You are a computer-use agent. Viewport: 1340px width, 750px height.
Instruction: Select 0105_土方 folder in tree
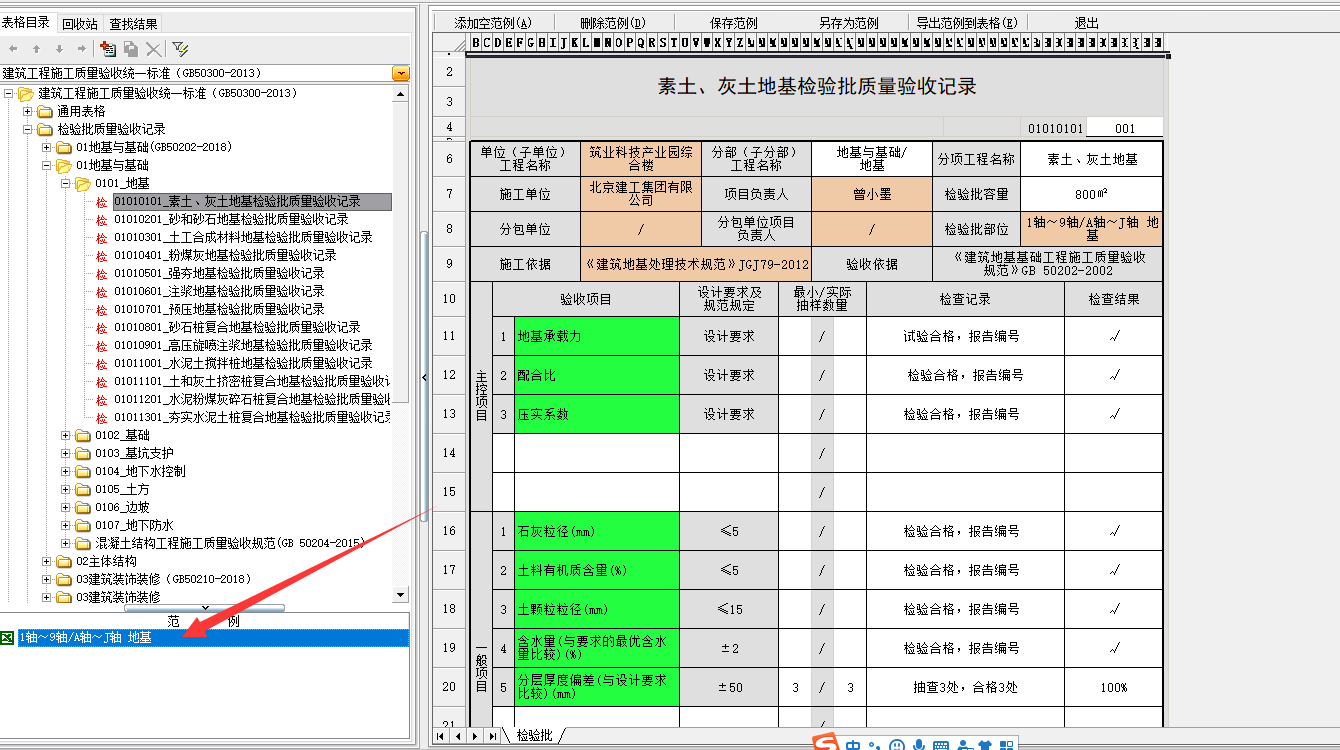coord(122,489)
